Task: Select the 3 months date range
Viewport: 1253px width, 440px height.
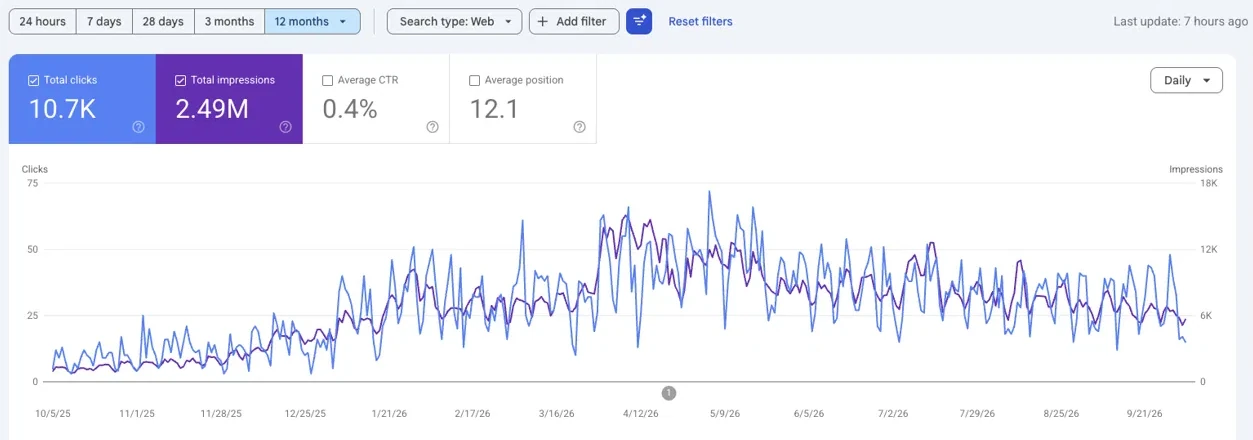Action: [x=229, y=21]
